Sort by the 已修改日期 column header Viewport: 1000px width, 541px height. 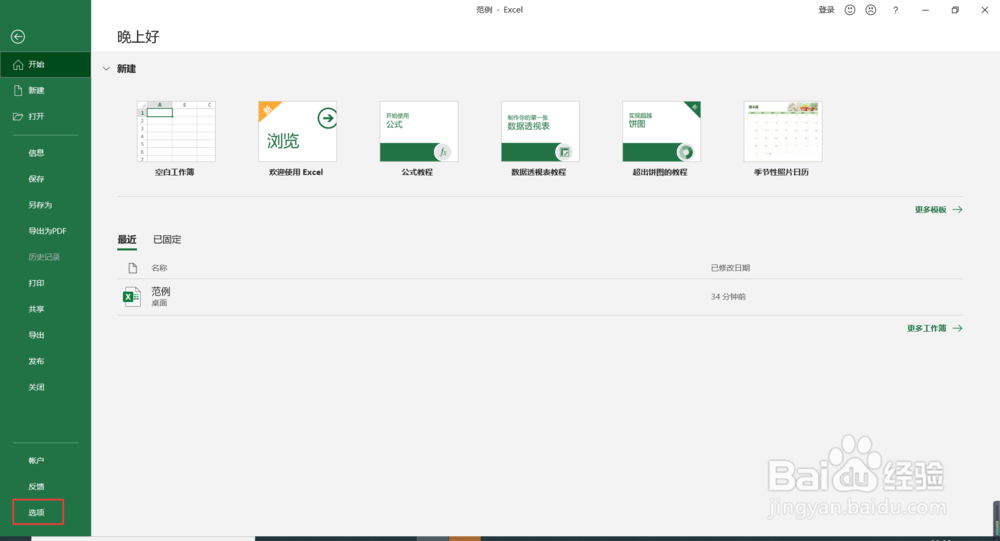coord(730,268)
